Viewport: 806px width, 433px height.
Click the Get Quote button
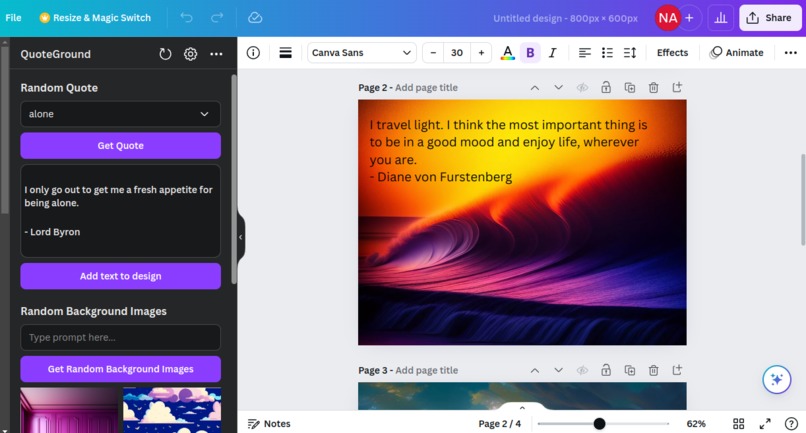click(120, 146)
